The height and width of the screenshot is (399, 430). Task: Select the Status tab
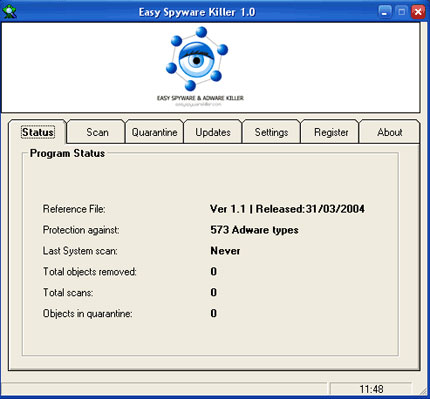pos(38,132)
